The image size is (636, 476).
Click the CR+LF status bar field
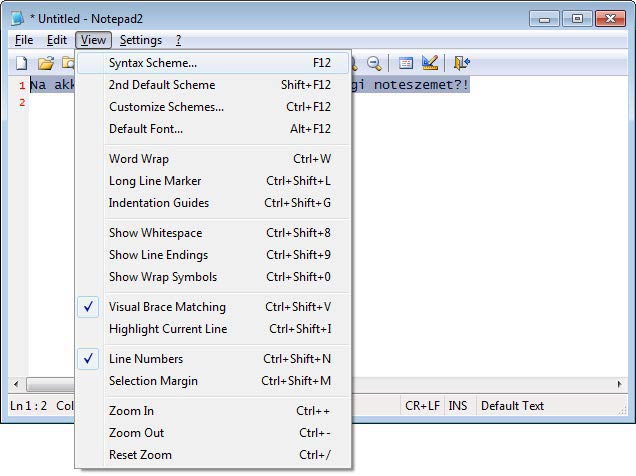coord(422,405)
